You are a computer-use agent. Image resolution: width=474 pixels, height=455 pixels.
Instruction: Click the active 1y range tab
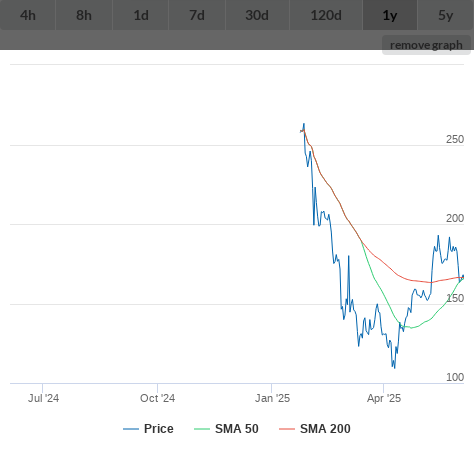(390, 15)
